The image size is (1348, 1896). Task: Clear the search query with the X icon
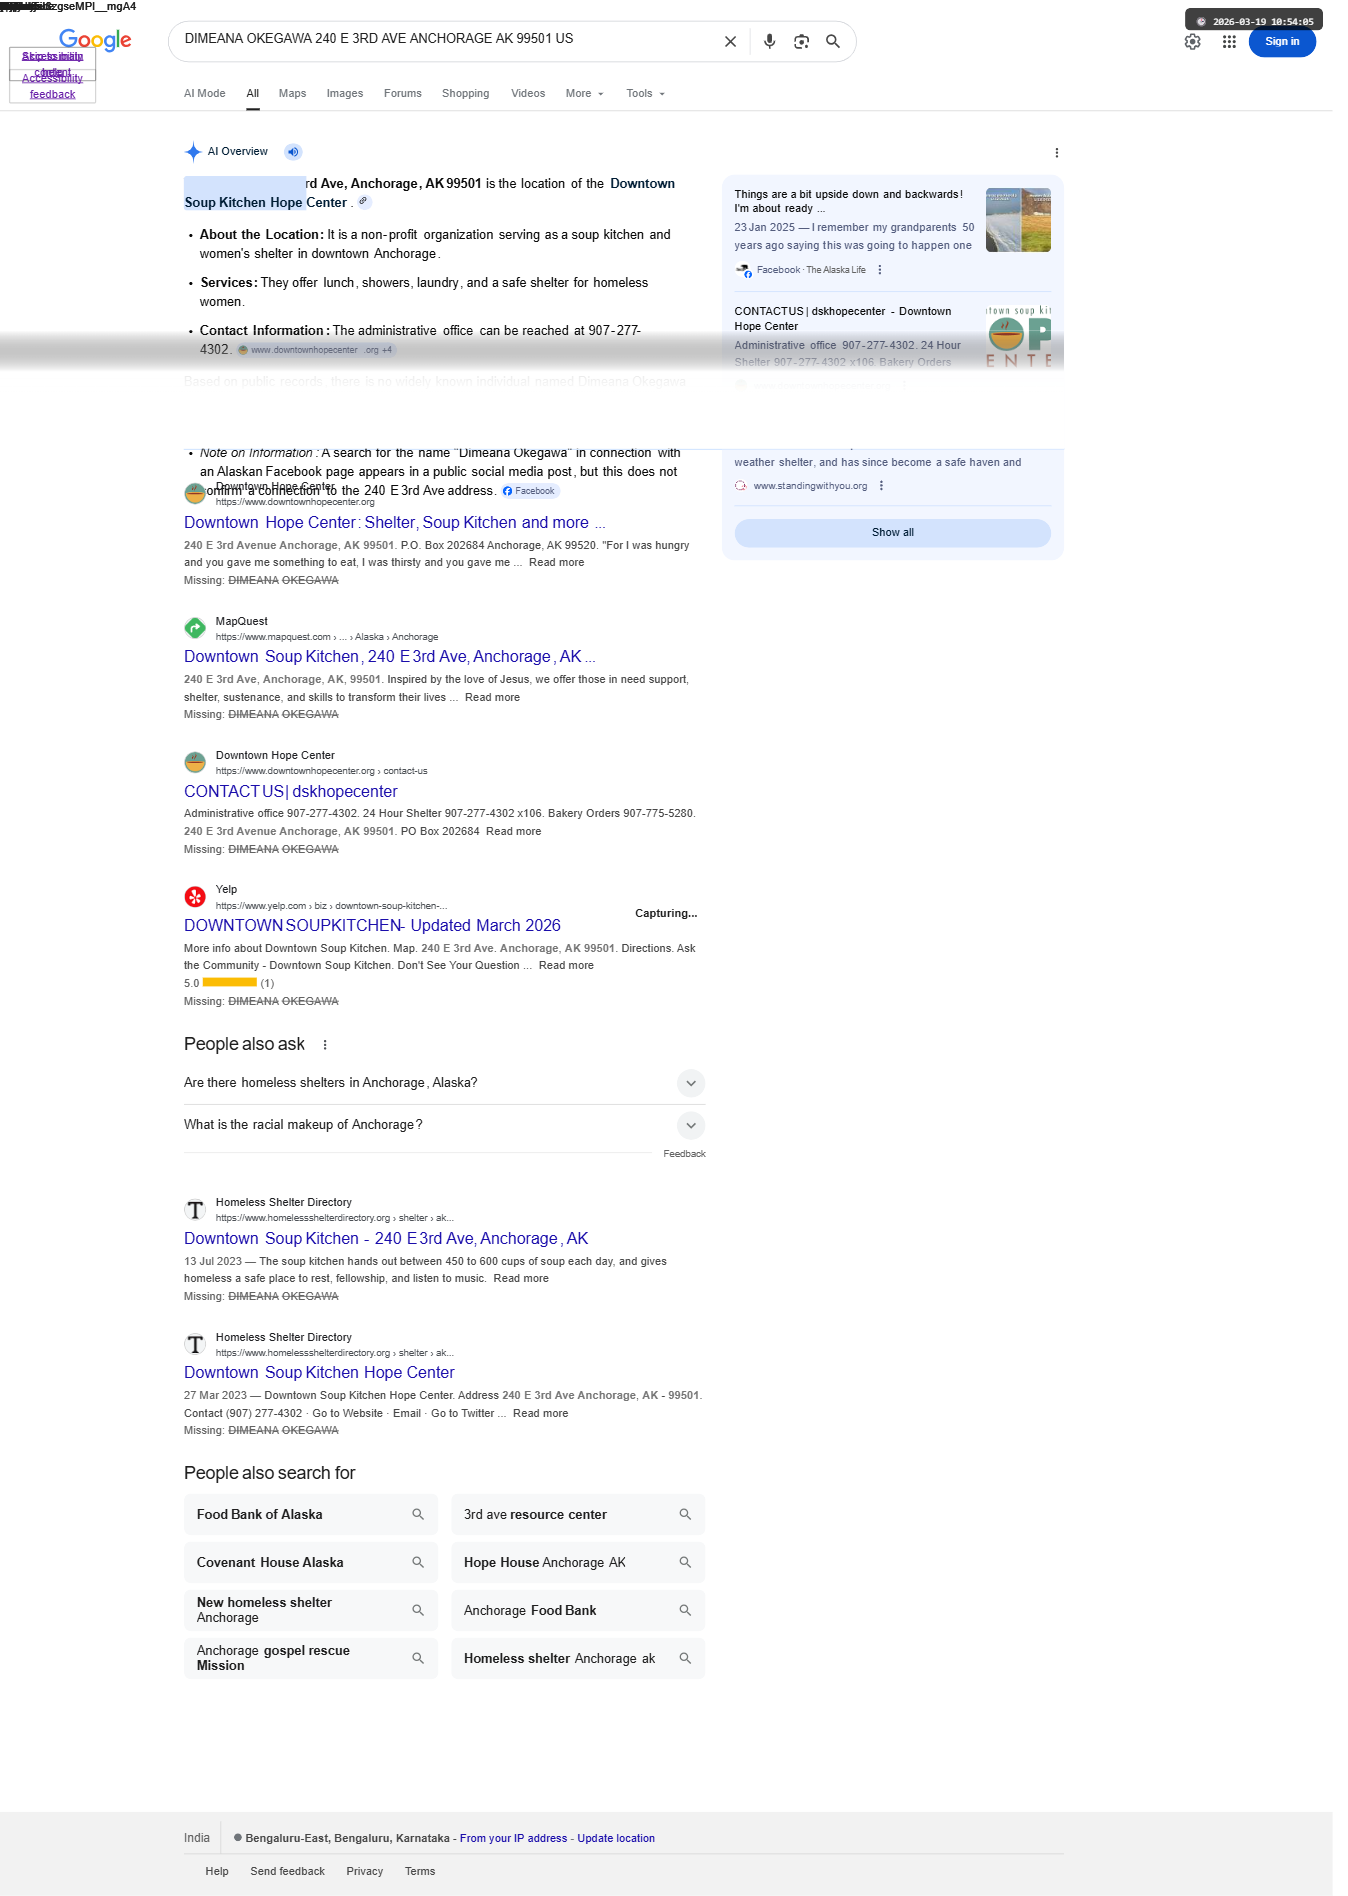pos(730,41)
